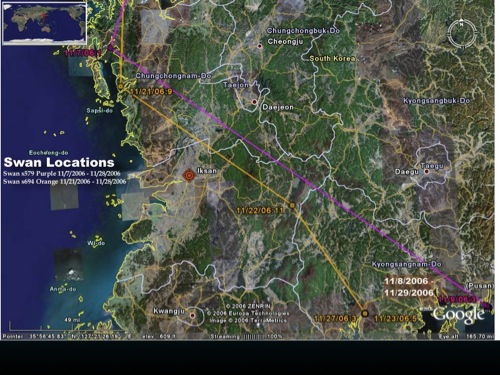Click the world overview map thumbnail
500x375 pixels.
pyautogui.click(x=44, y=23)
